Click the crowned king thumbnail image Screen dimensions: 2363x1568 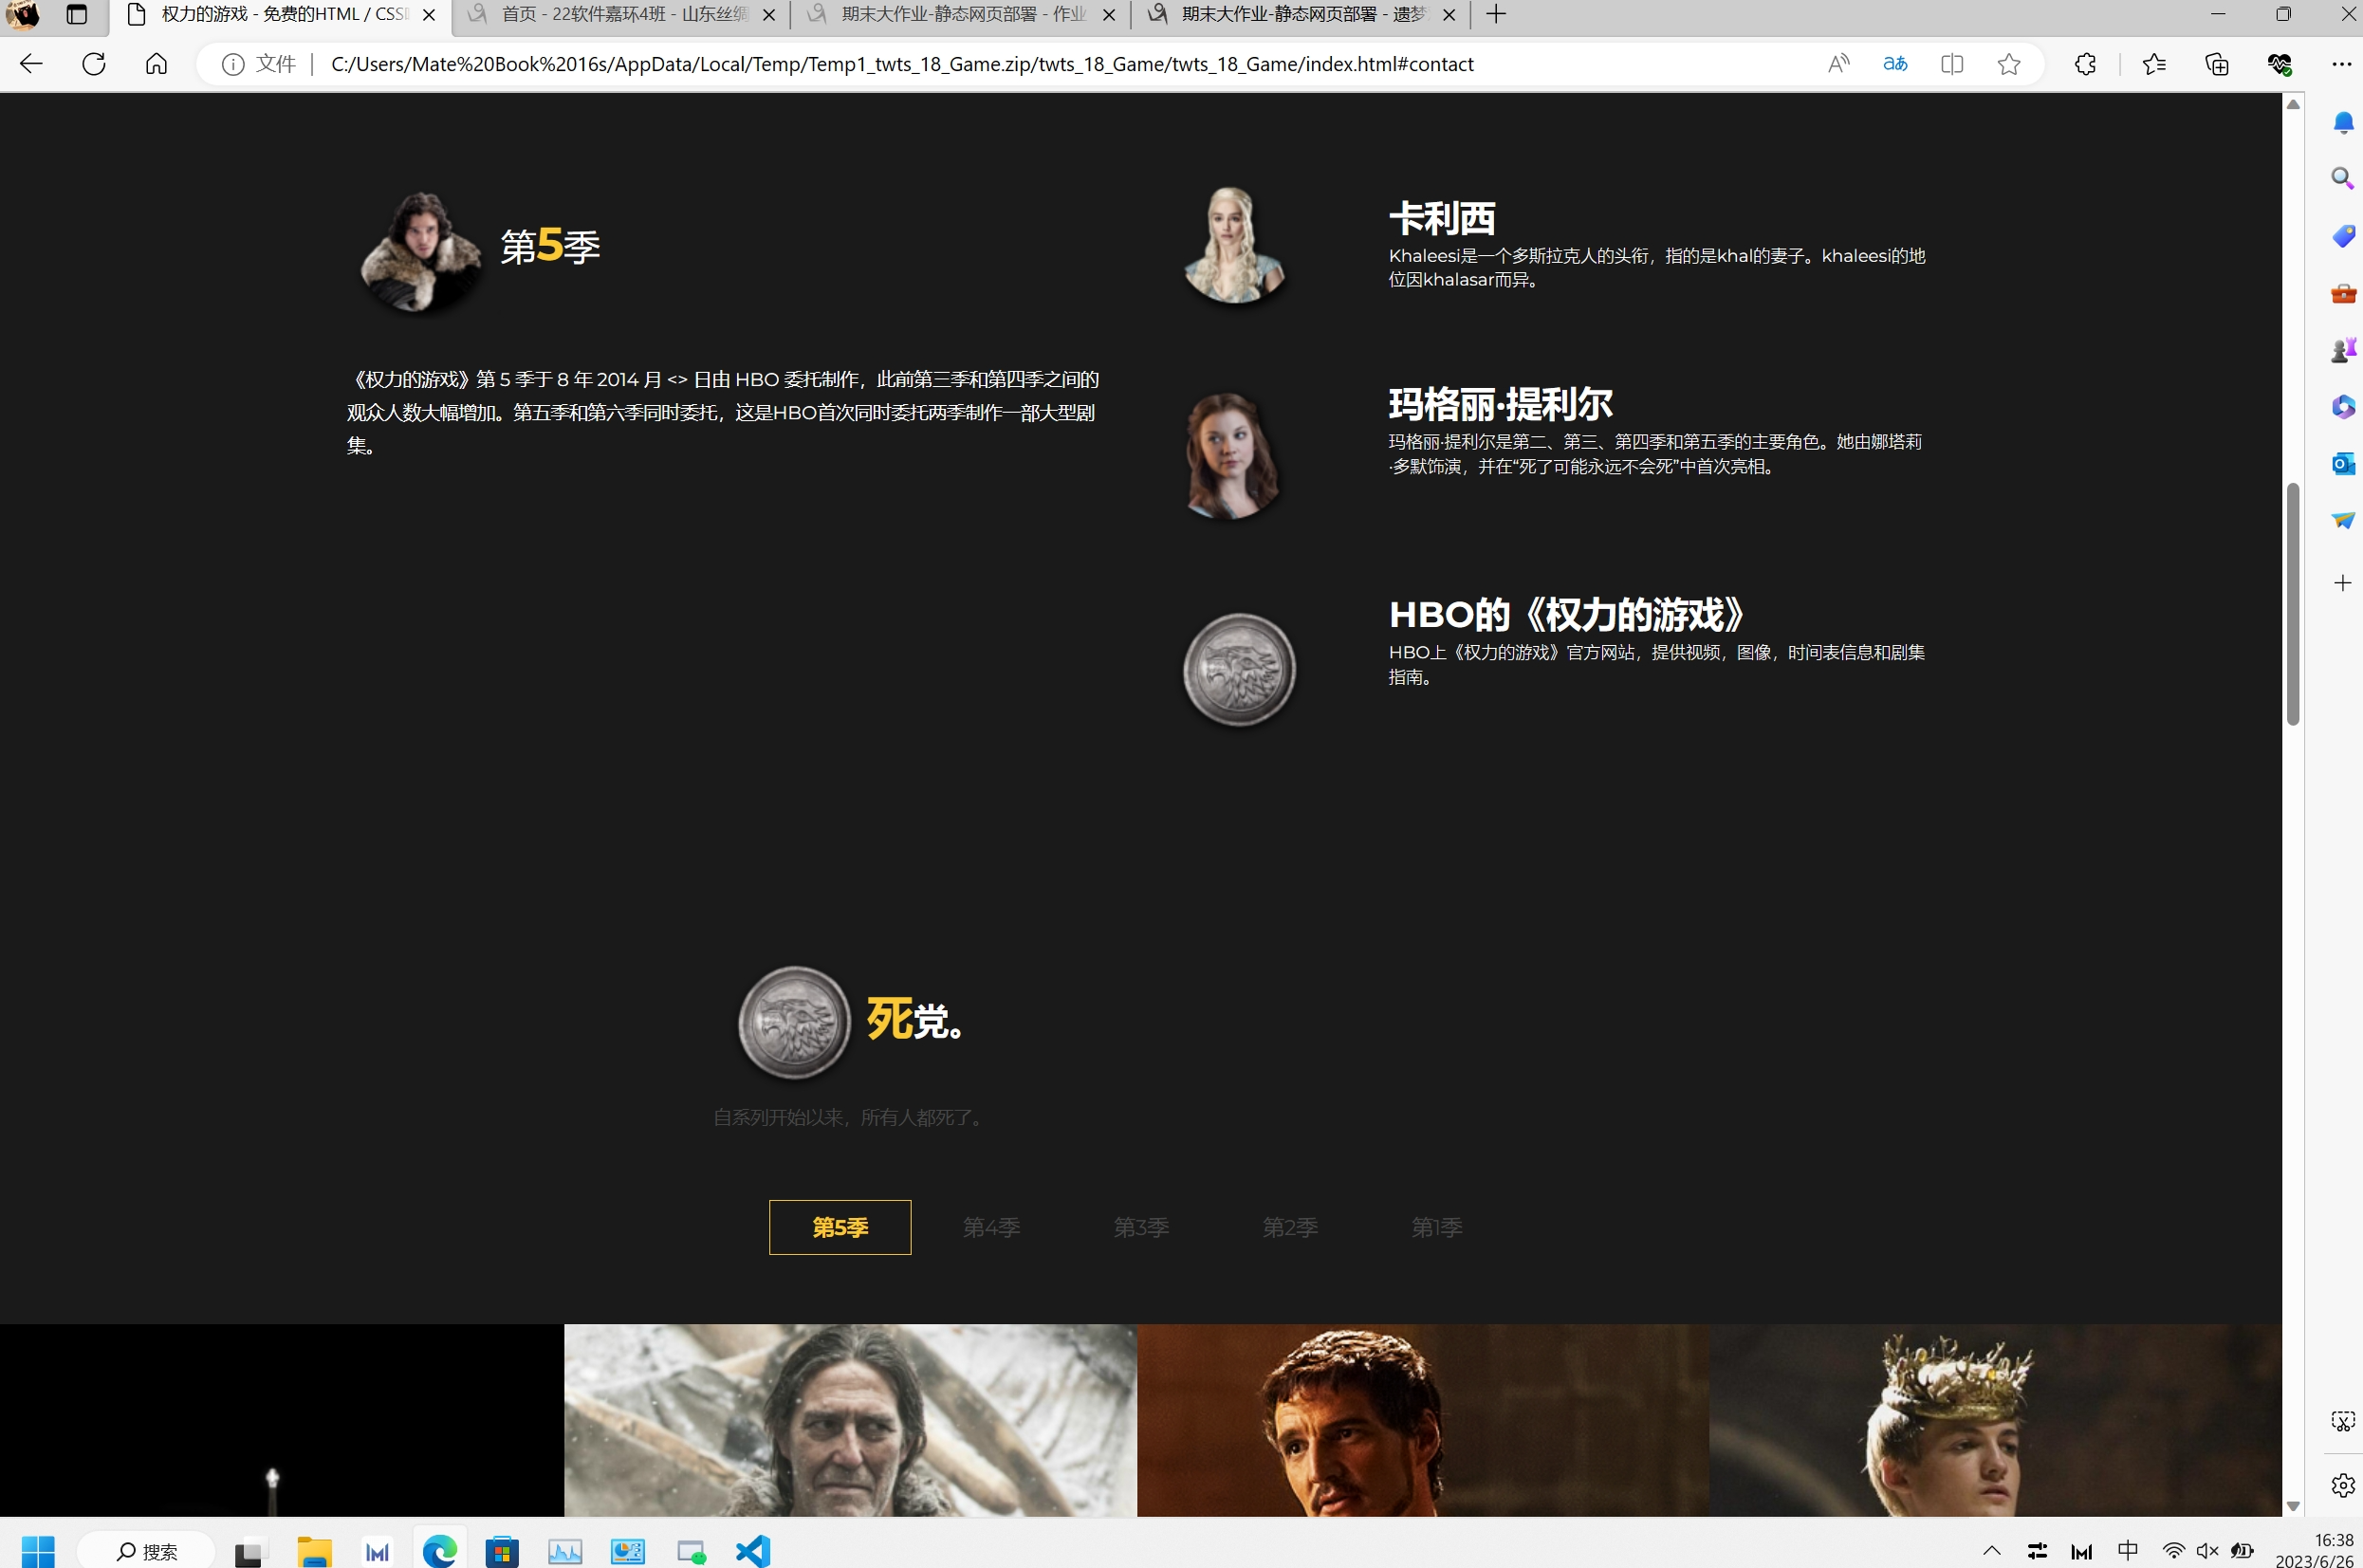(1994, 1420)
